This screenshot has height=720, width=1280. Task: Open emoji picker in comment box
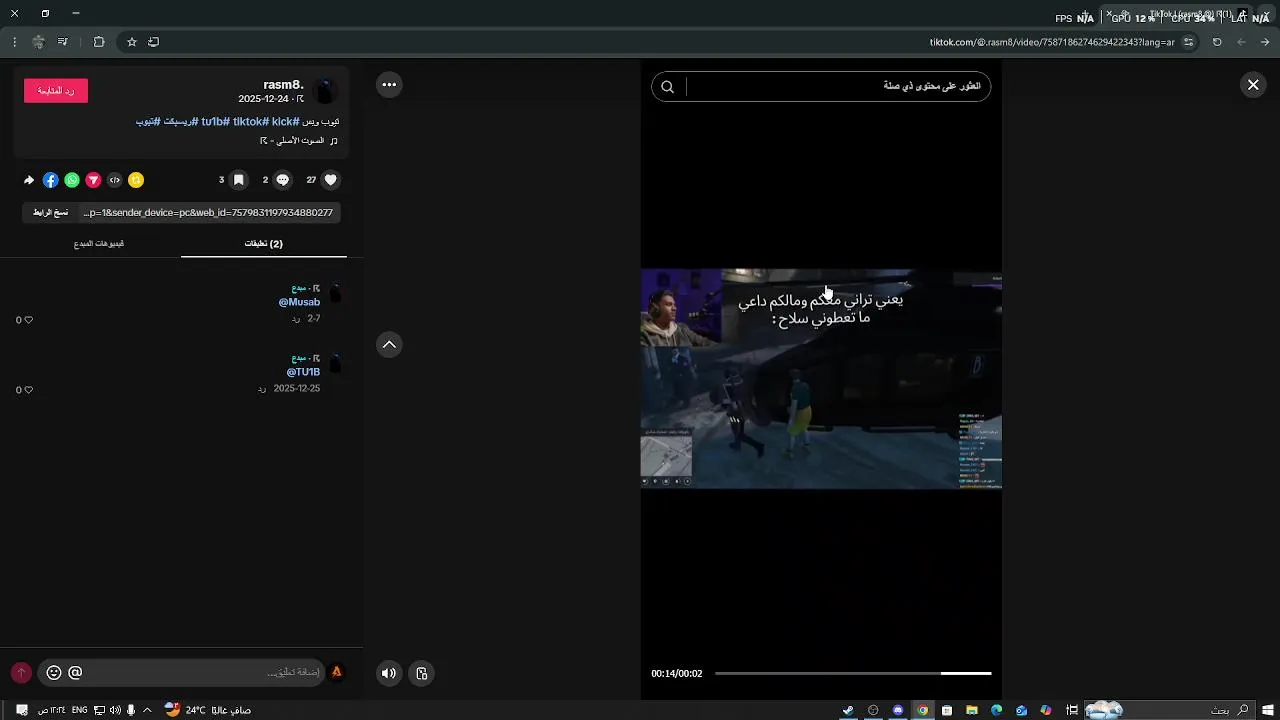click(x=54, y=673)
